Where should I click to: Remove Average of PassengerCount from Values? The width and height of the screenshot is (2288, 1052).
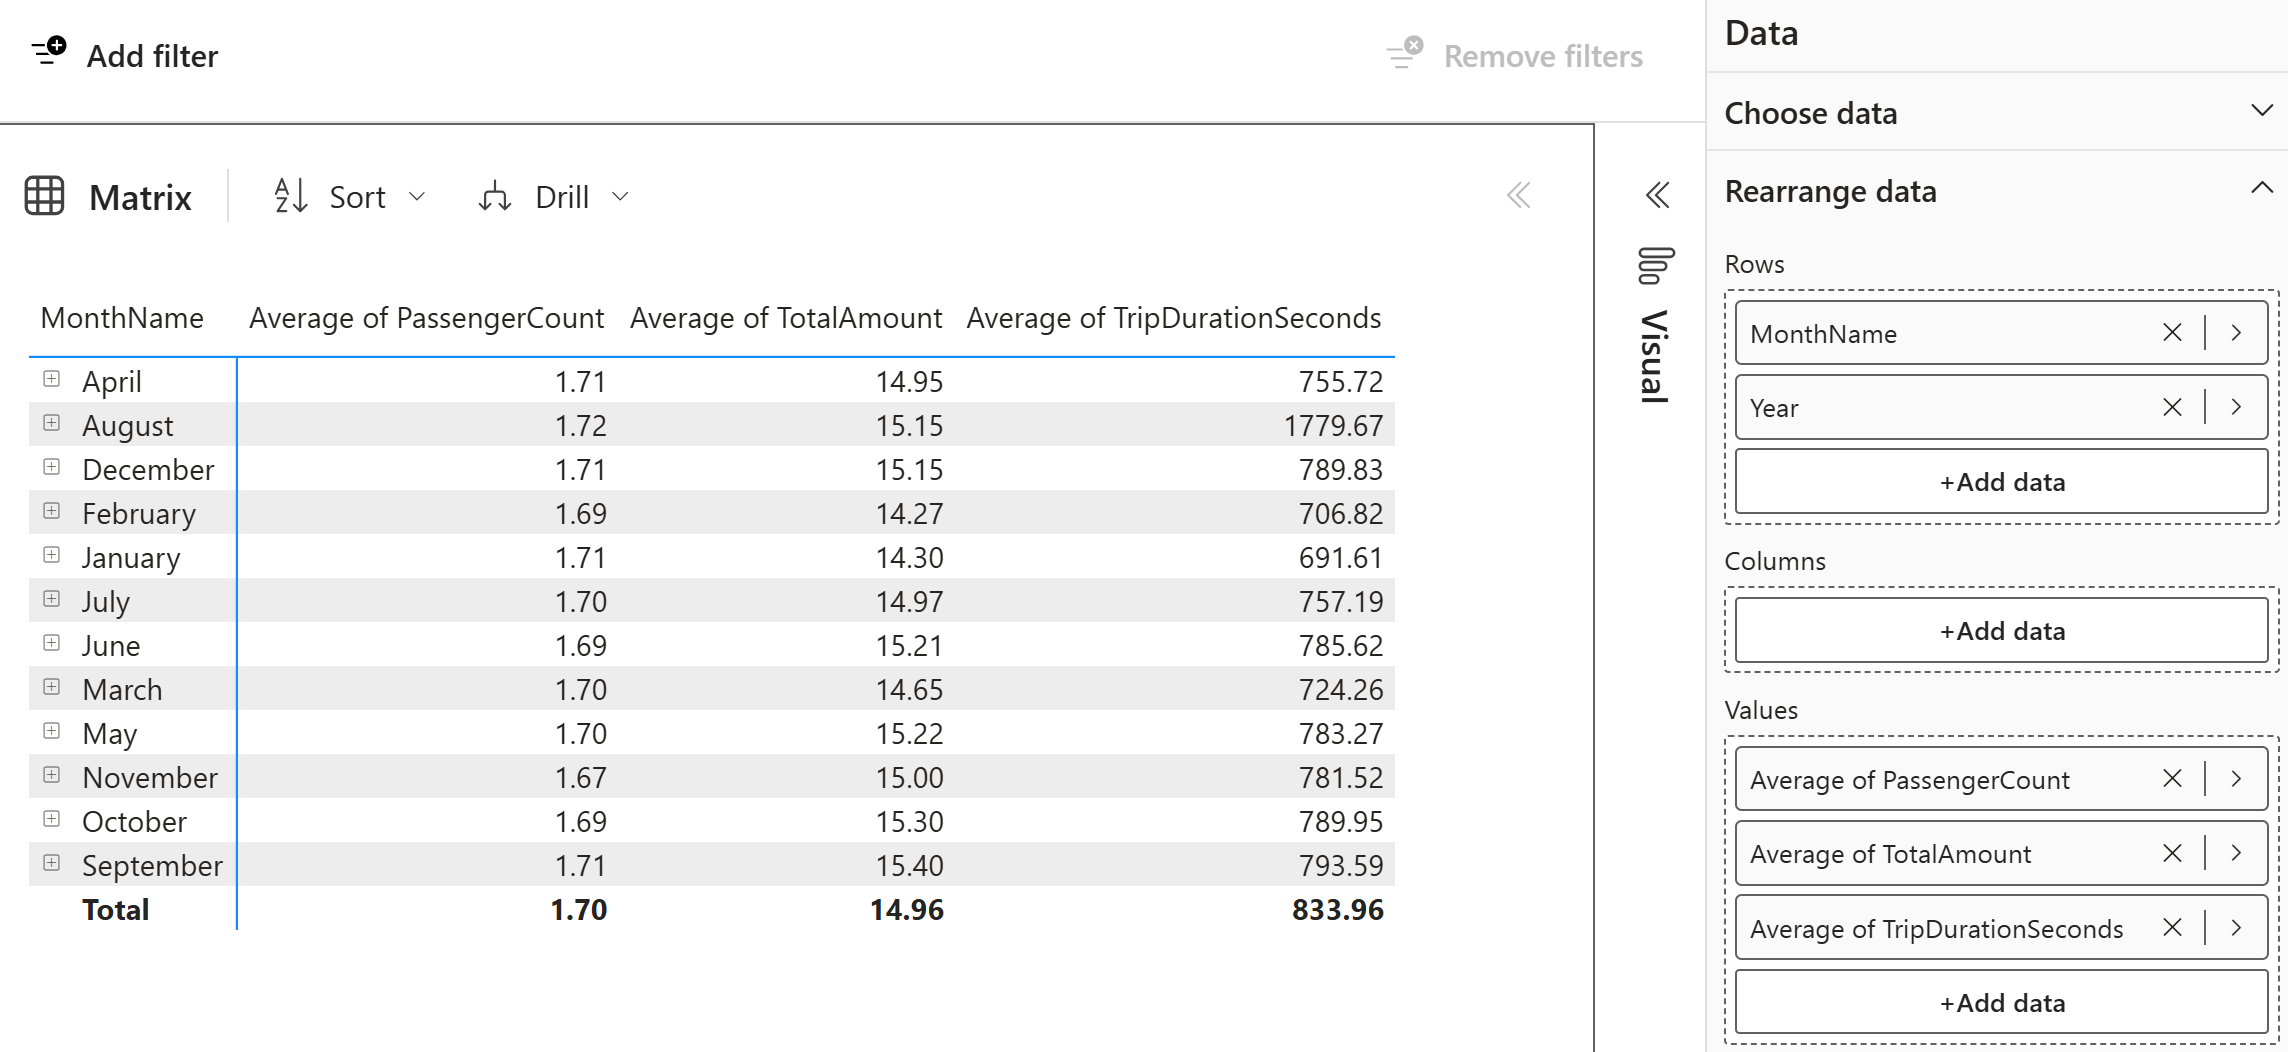2172,779
